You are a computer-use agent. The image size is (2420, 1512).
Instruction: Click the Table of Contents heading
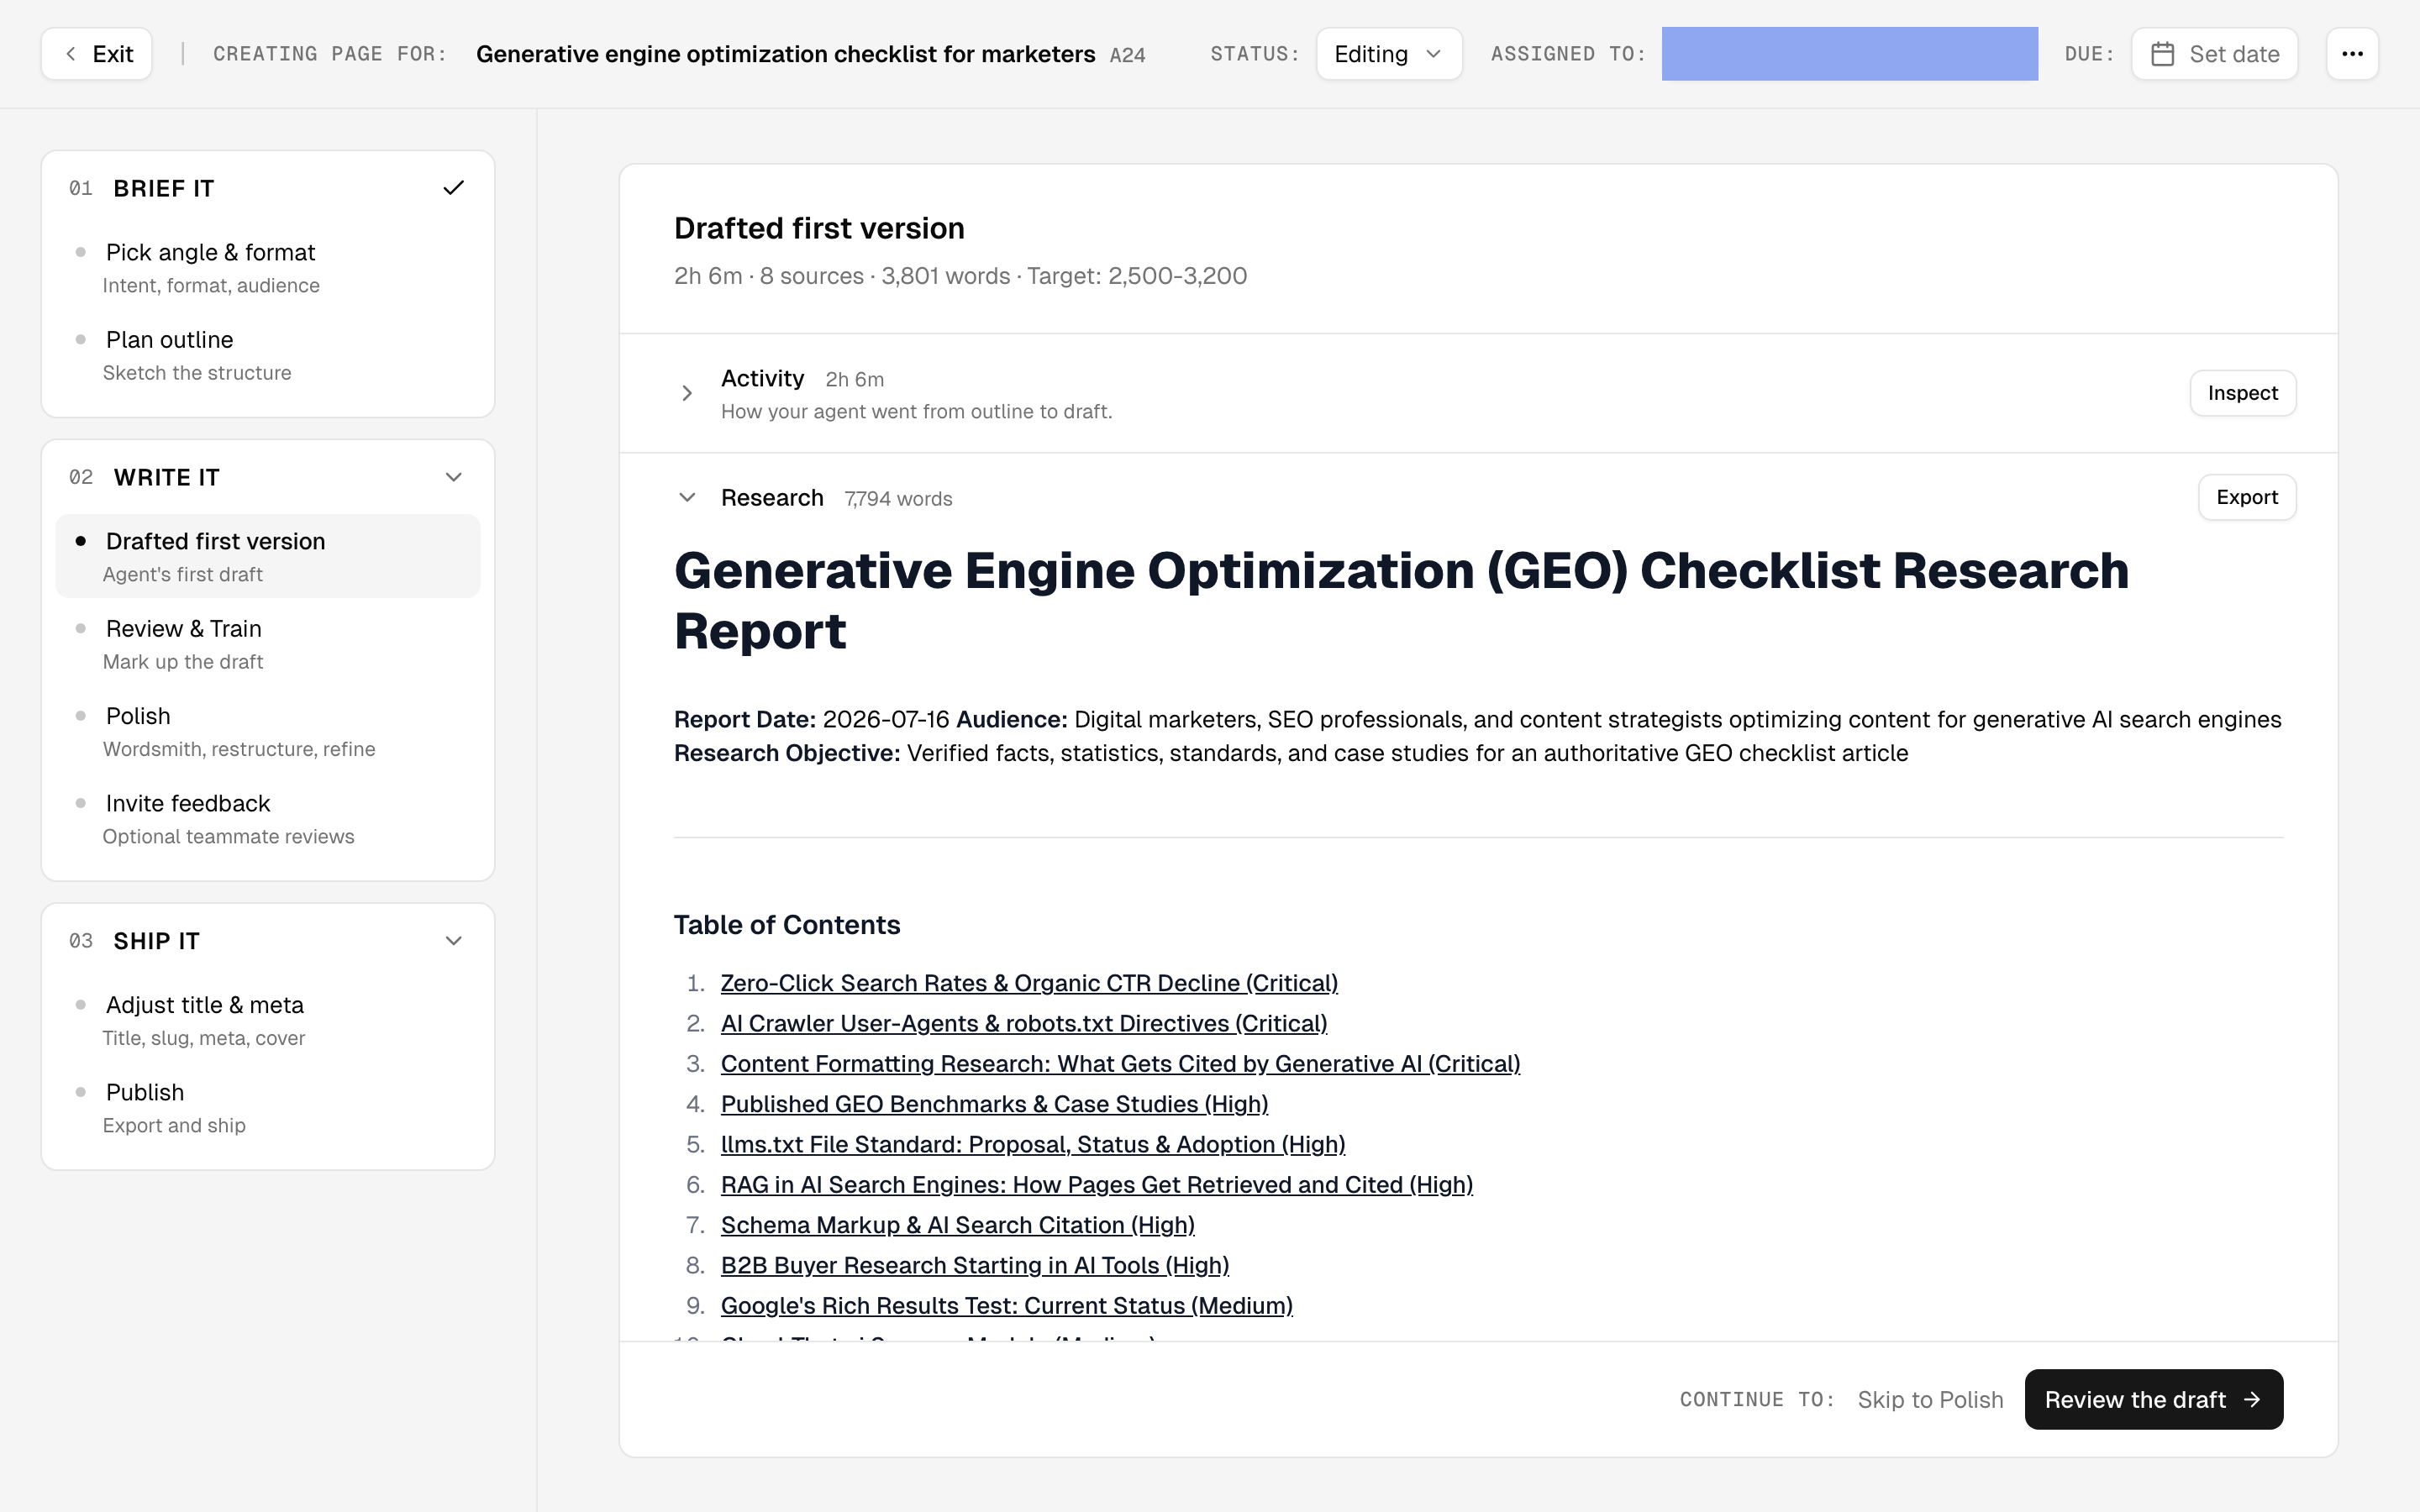[x=787, y=925]
